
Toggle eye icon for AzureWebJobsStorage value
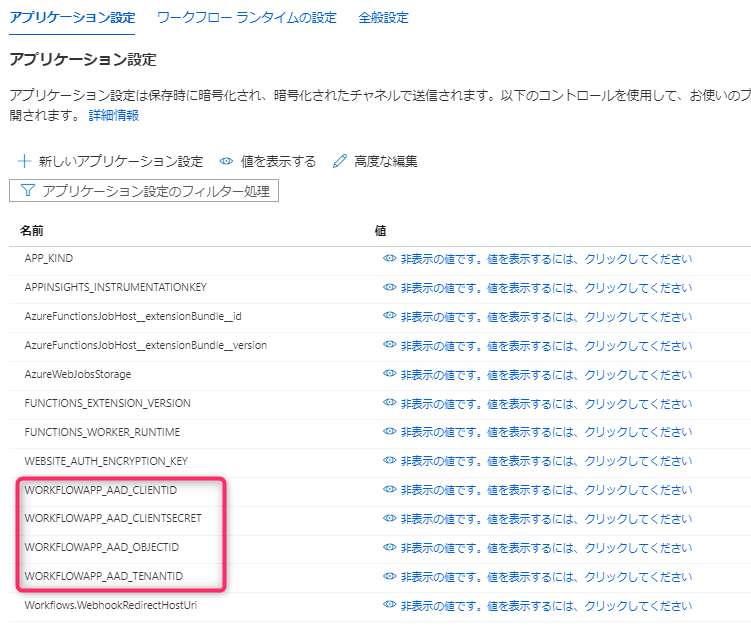click(389, 373)
